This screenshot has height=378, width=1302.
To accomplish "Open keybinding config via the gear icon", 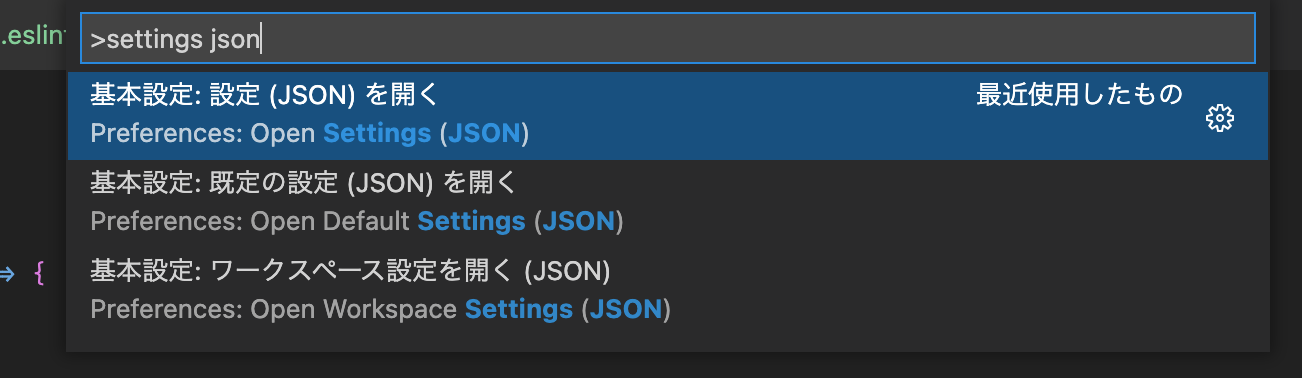I will [x=1219, y=118].
